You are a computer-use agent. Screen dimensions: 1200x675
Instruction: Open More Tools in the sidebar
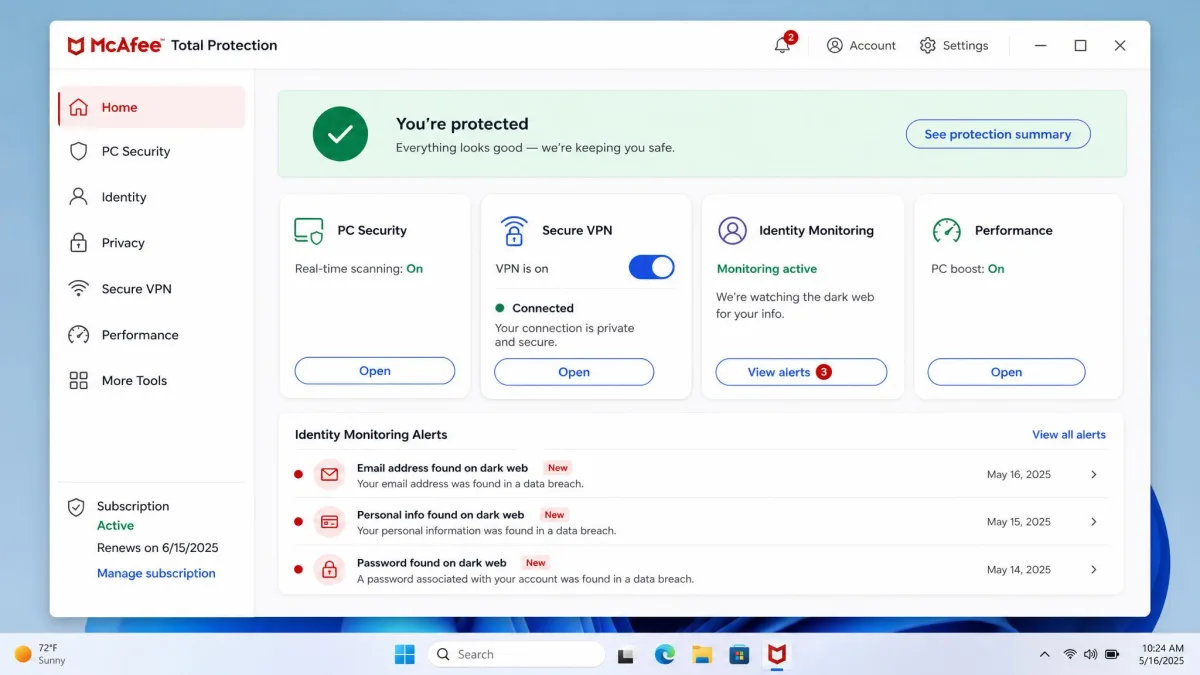pyautogui.click(x=151, y=381)
